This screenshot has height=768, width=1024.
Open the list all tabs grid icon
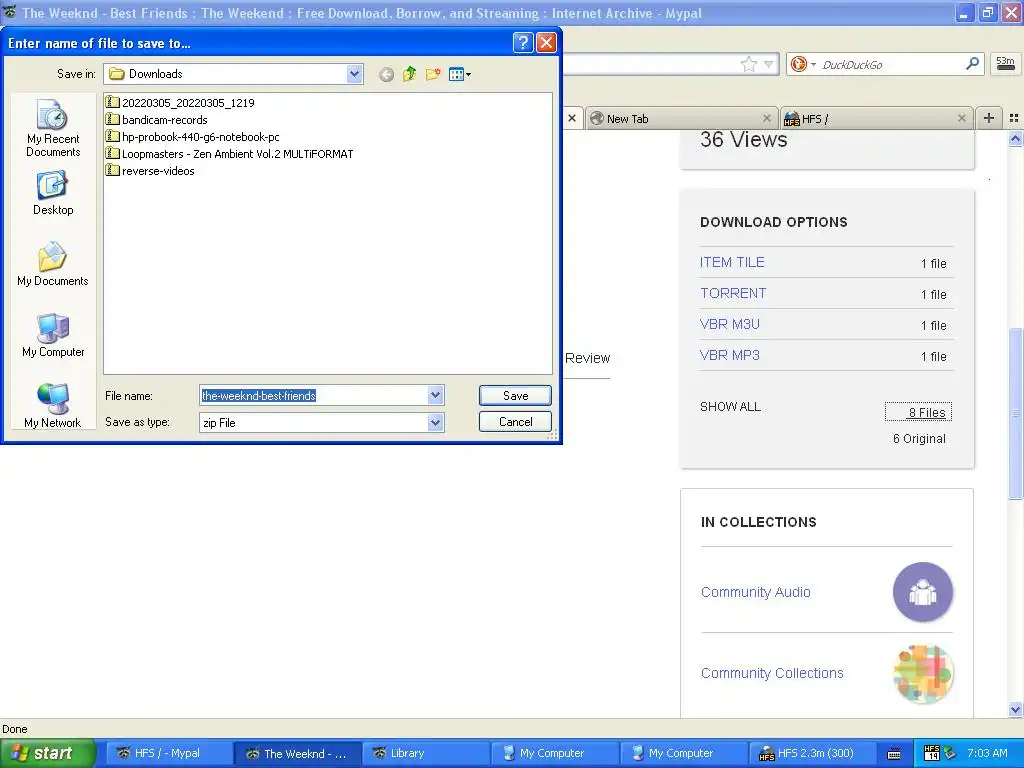pyautogui.click(x=1014, y=118)
